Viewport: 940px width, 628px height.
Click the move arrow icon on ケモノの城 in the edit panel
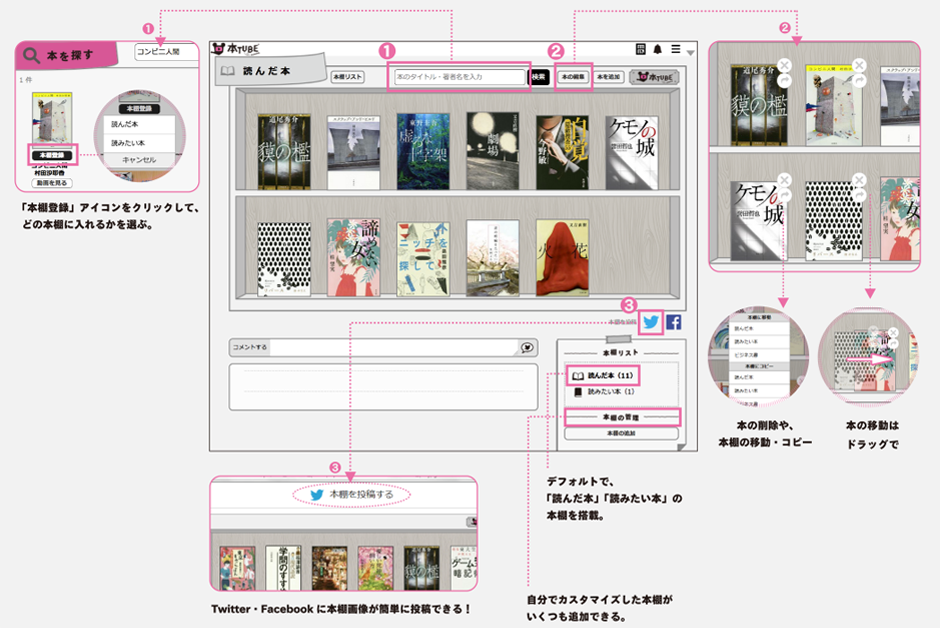pos(784,195)
